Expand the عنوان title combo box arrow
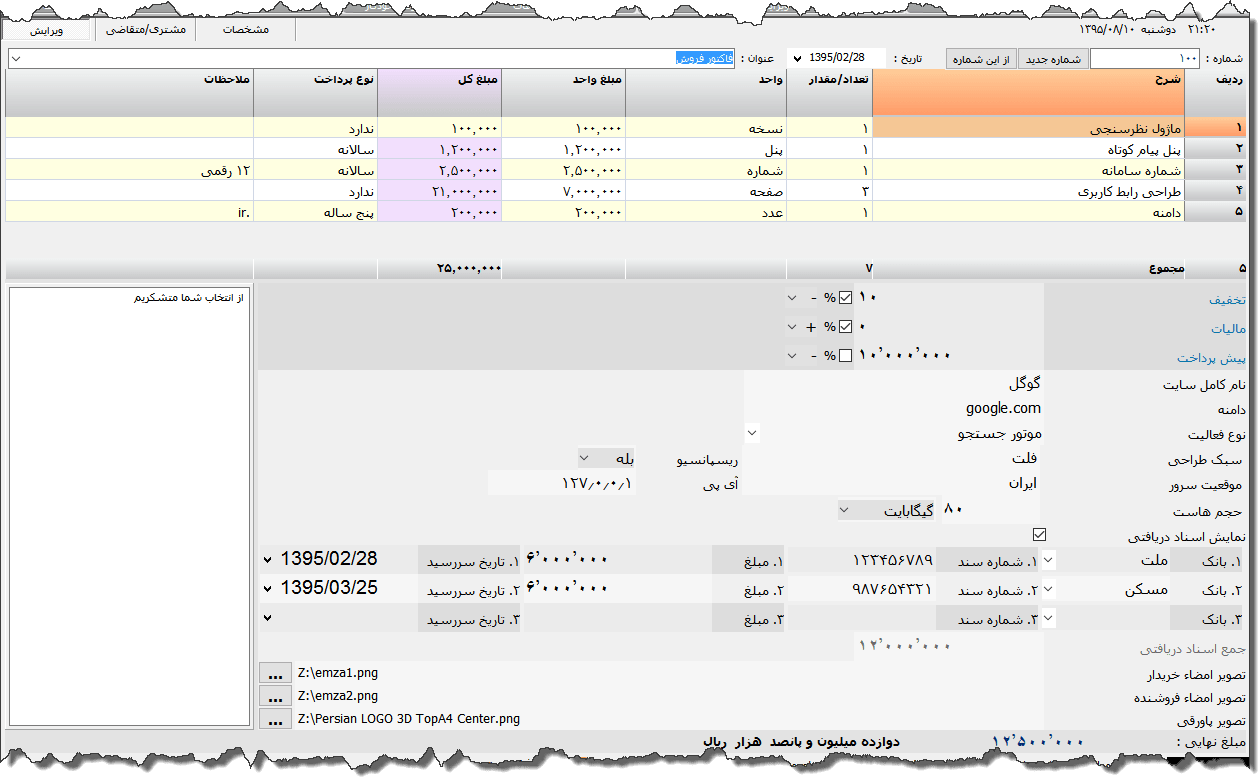Image resolution: width=1258 pixels, height=777 pixels. click(15, 59)
